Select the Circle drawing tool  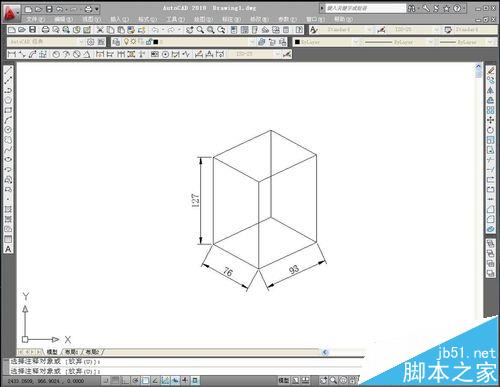8,130
